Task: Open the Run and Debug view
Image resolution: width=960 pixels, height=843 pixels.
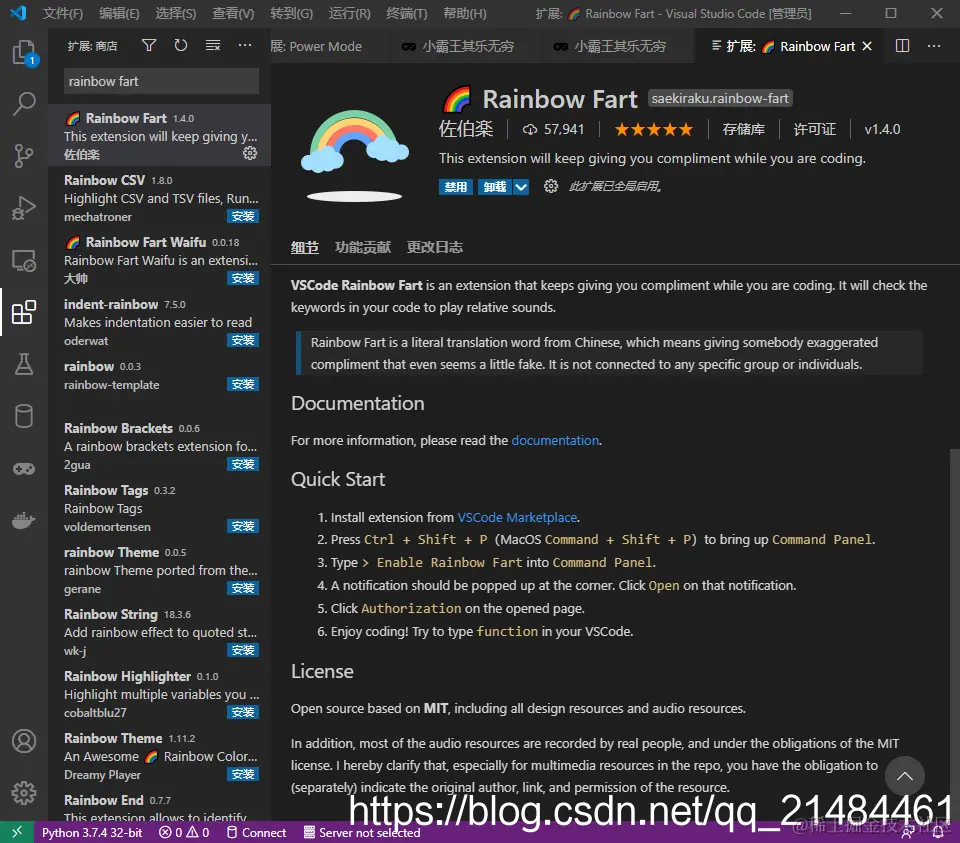Action: 24,208
